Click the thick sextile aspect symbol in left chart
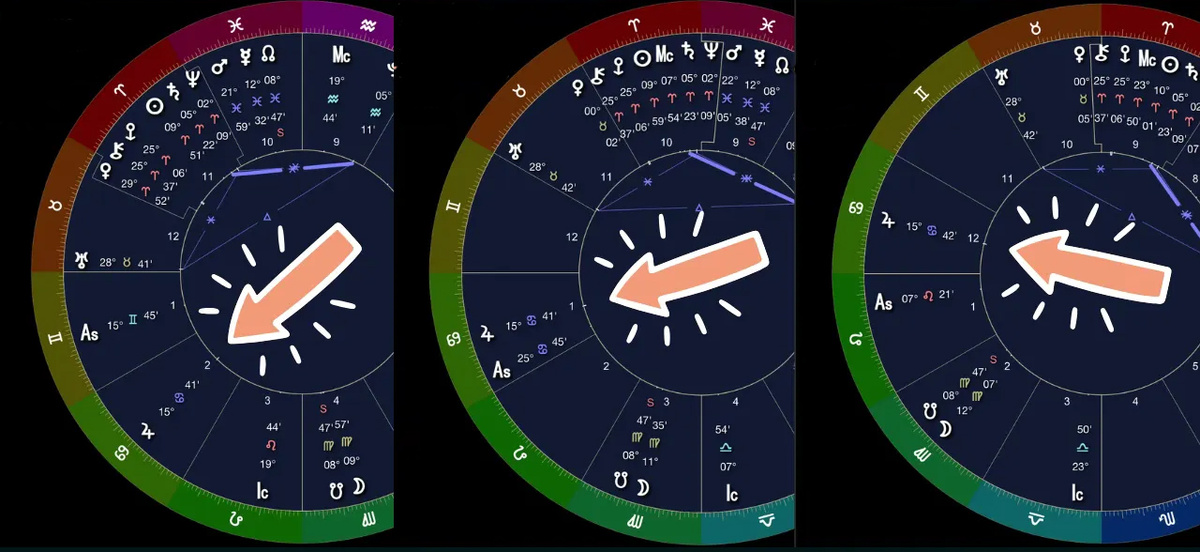This screenshot has height=552, width=1200. point(293,170)
